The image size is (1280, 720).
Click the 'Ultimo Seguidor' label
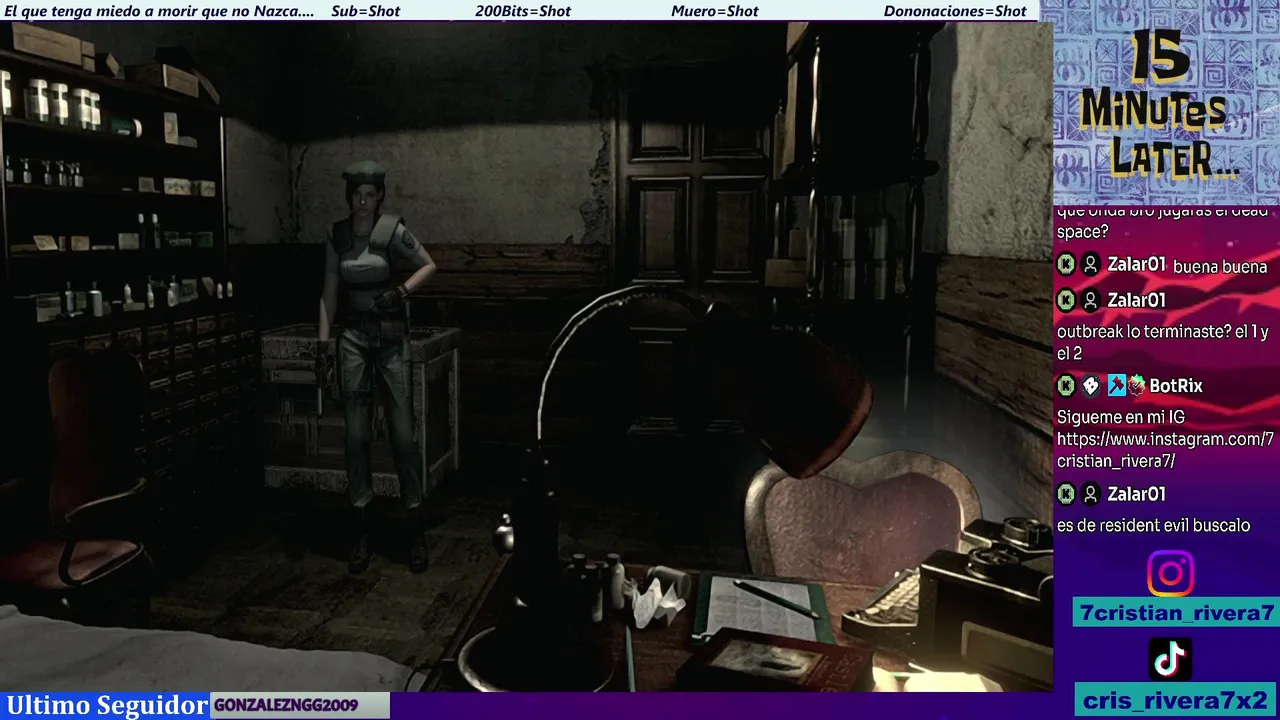click(107, 705)
